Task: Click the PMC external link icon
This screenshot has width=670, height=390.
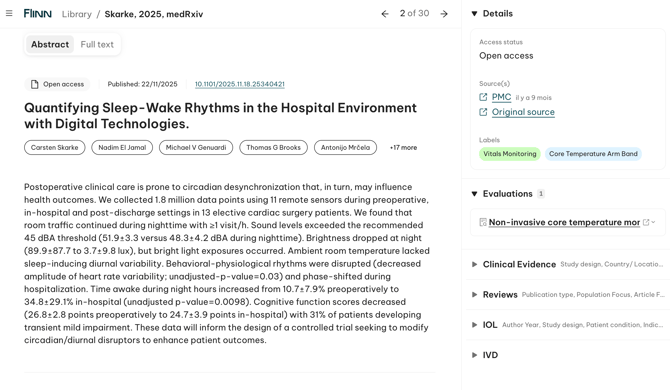Action: tap(483, 97)
